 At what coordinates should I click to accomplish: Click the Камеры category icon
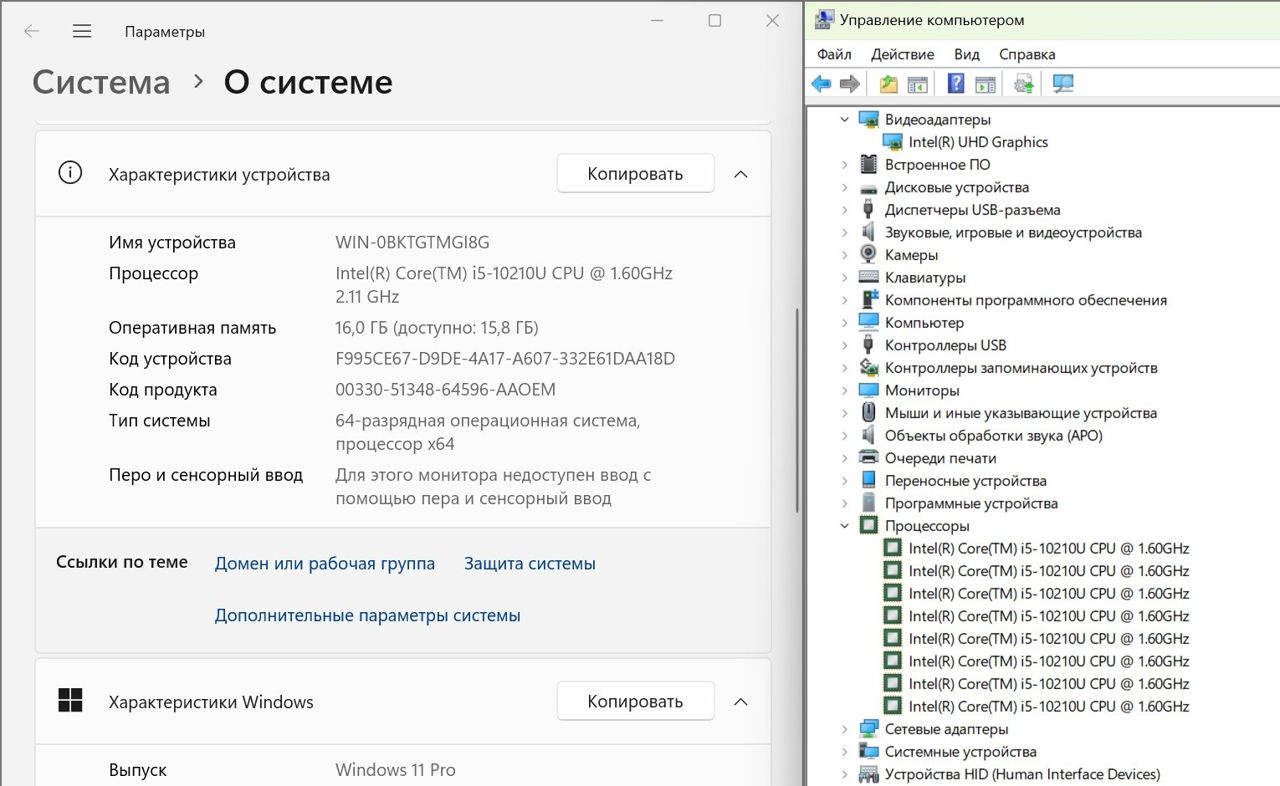point(868,255)
